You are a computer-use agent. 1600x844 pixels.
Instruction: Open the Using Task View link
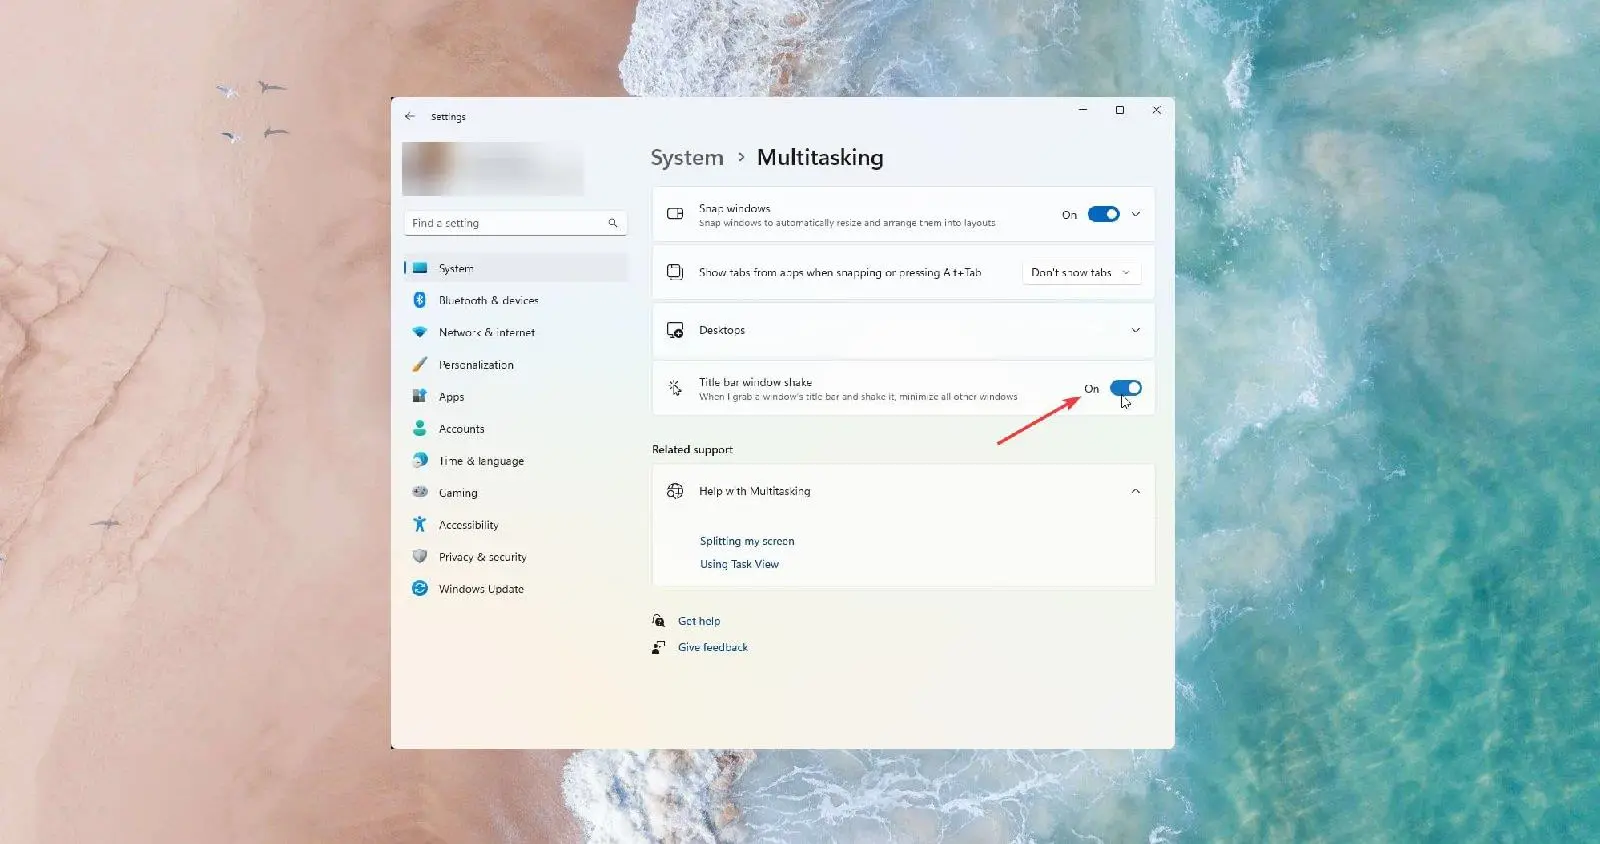[739, 564]
